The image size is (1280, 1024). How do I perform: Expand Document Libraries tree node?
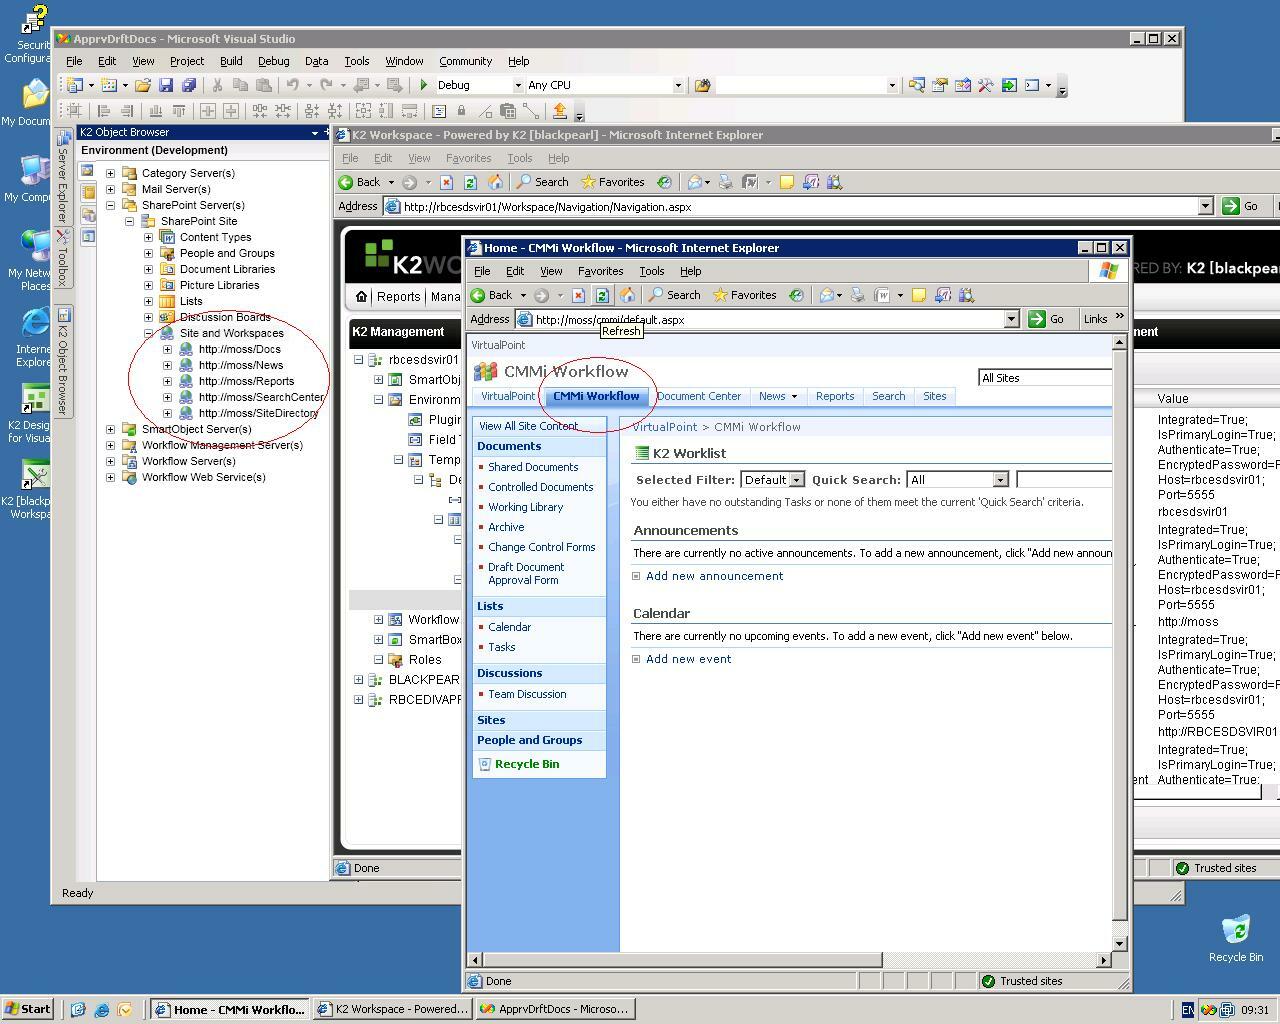(148, 269)
